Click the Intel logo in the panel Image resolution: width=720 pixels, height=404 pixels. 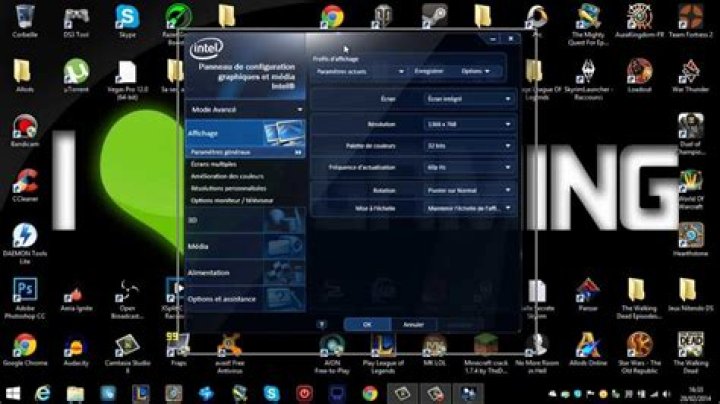[205, 48]
